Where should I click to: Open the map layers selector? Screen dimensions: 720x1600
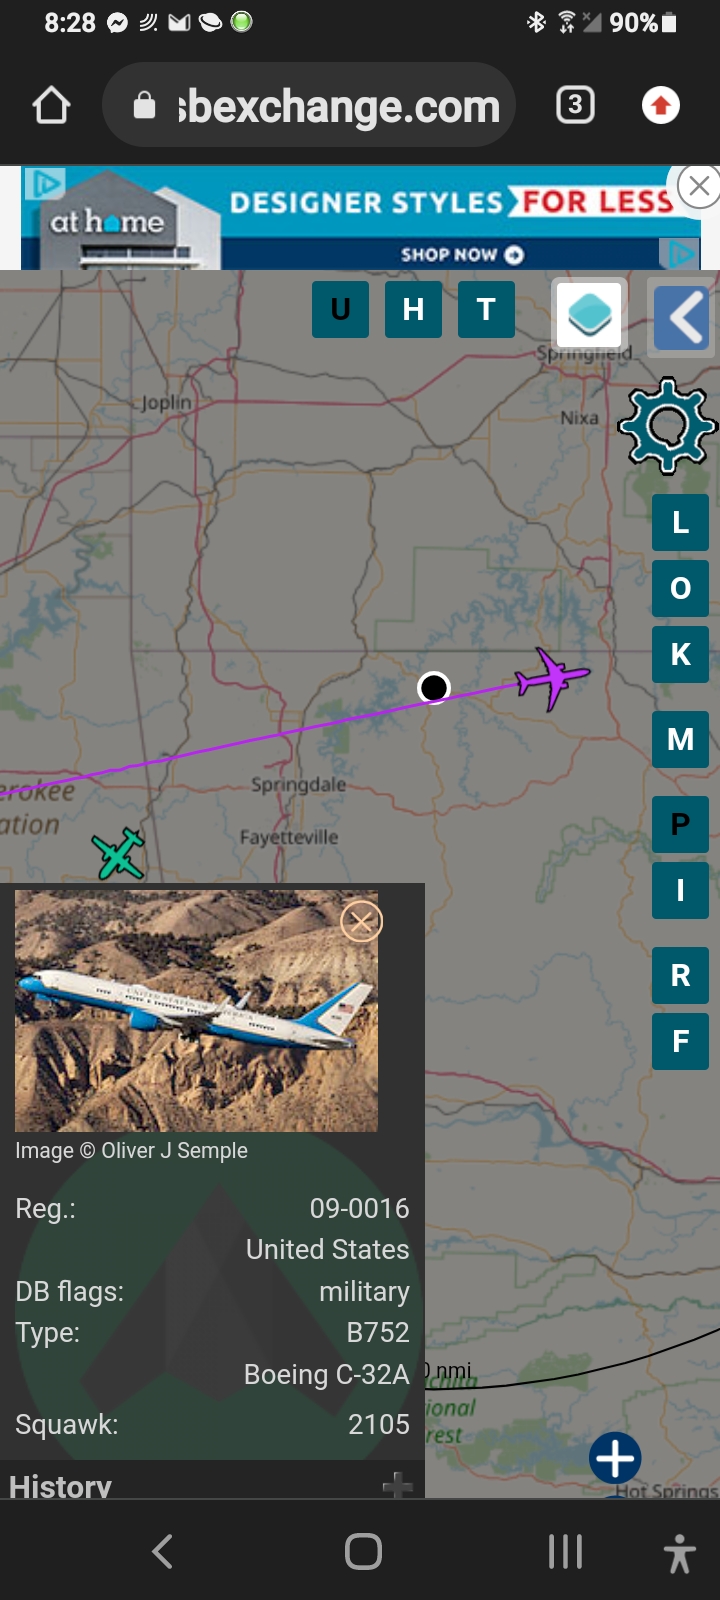(590, 314)
